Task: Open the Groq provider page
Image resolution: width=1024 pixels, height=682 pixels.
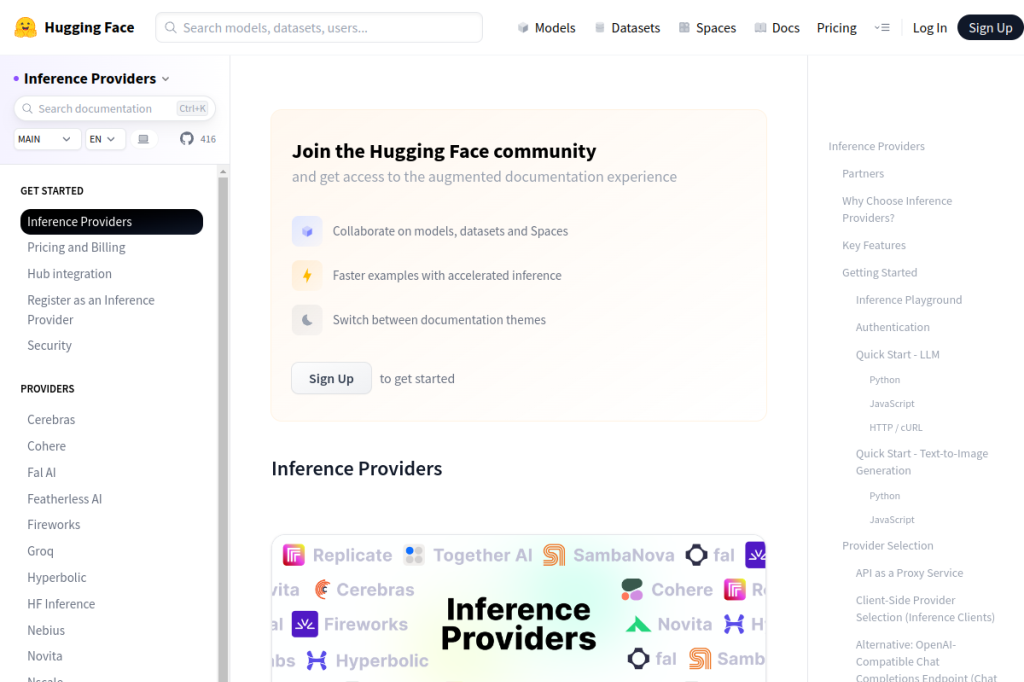Action: [40, 551]
